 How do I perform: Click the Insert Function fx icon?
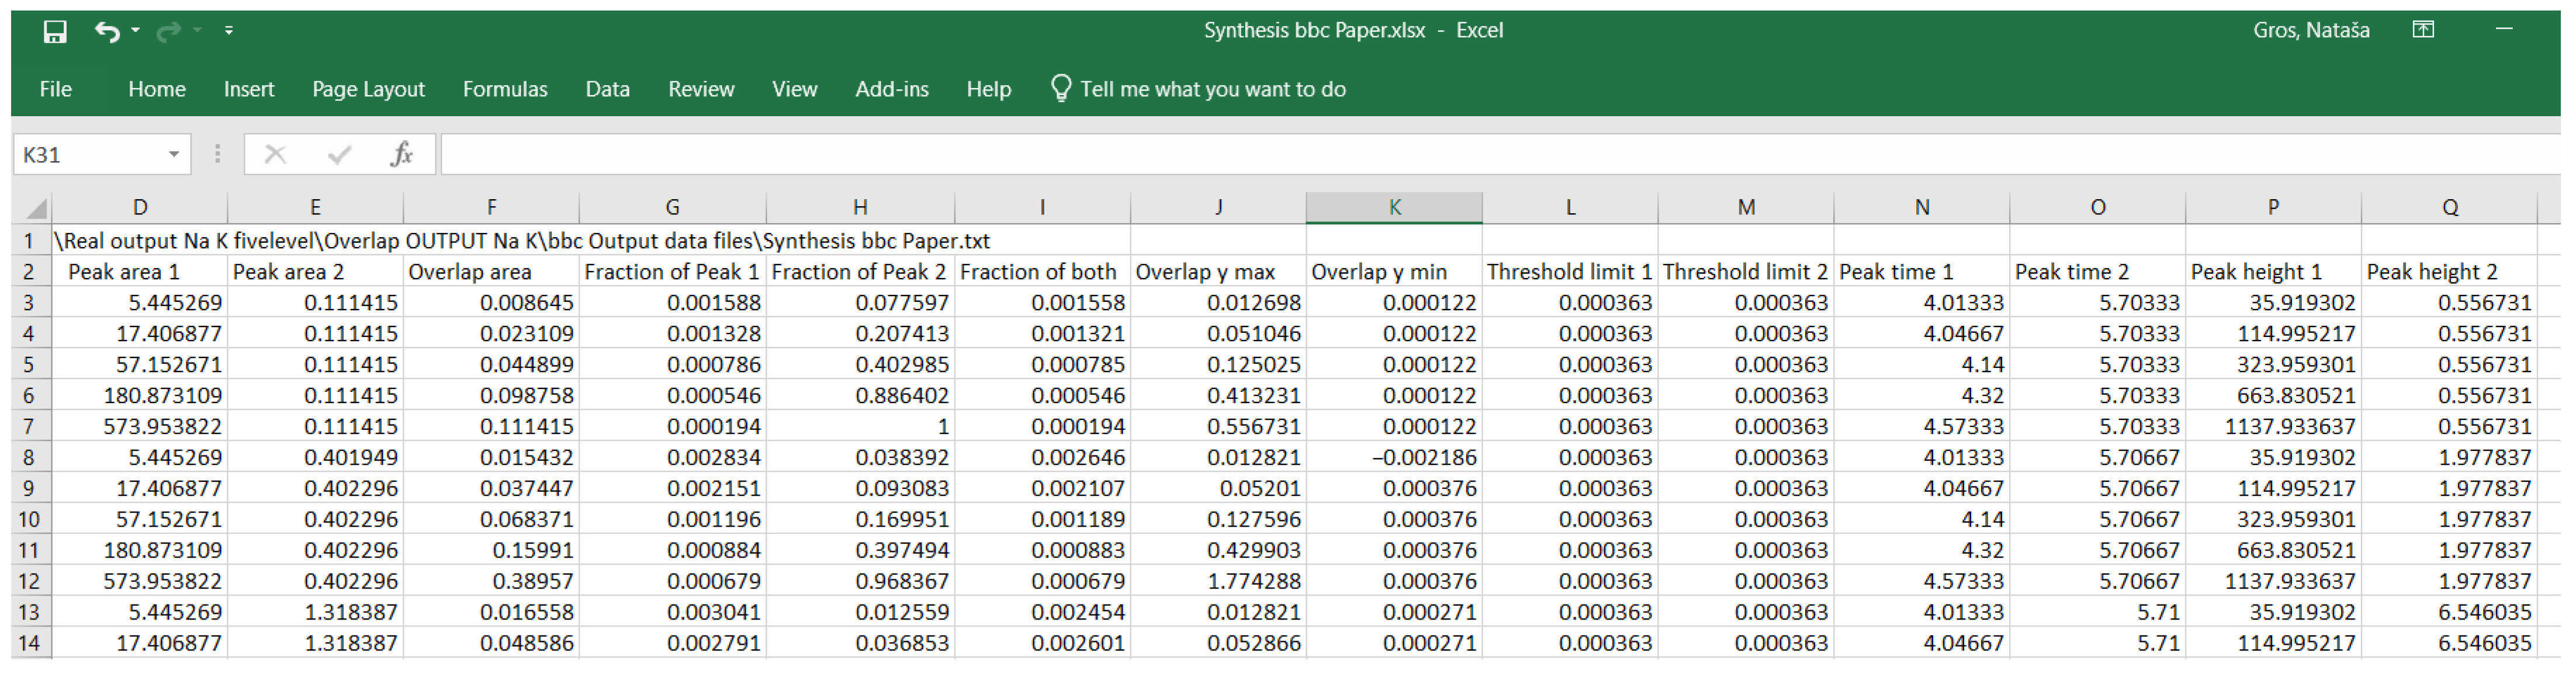402,154
